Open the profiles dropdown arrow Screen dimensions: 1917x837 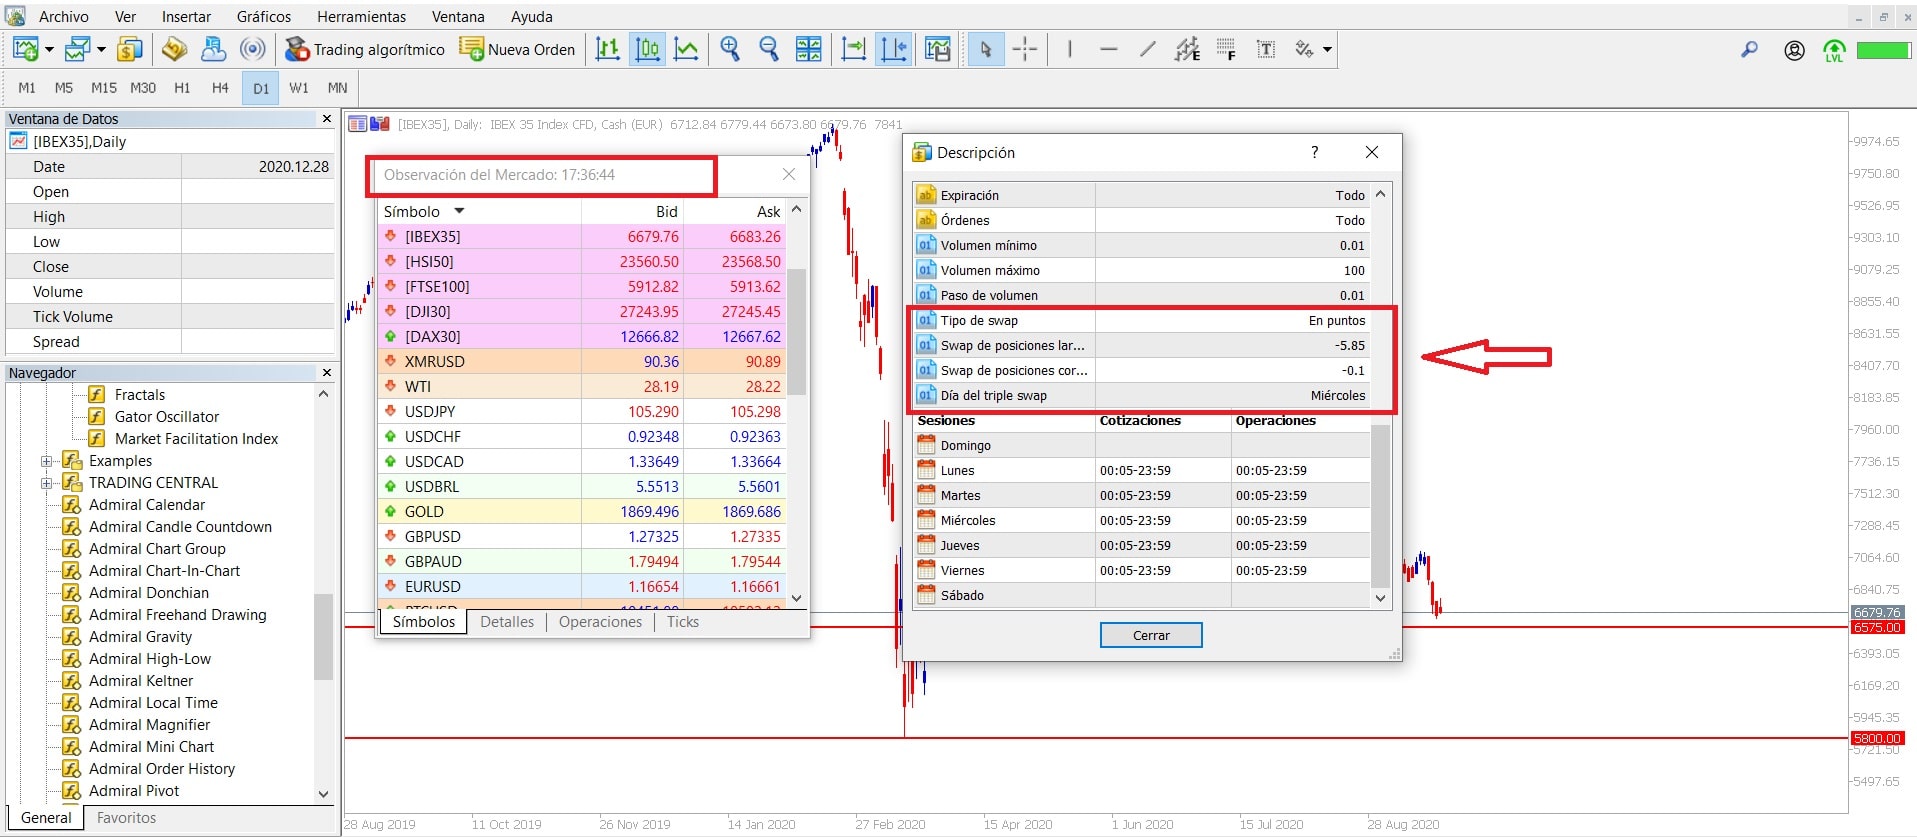[x=101, y=49]
